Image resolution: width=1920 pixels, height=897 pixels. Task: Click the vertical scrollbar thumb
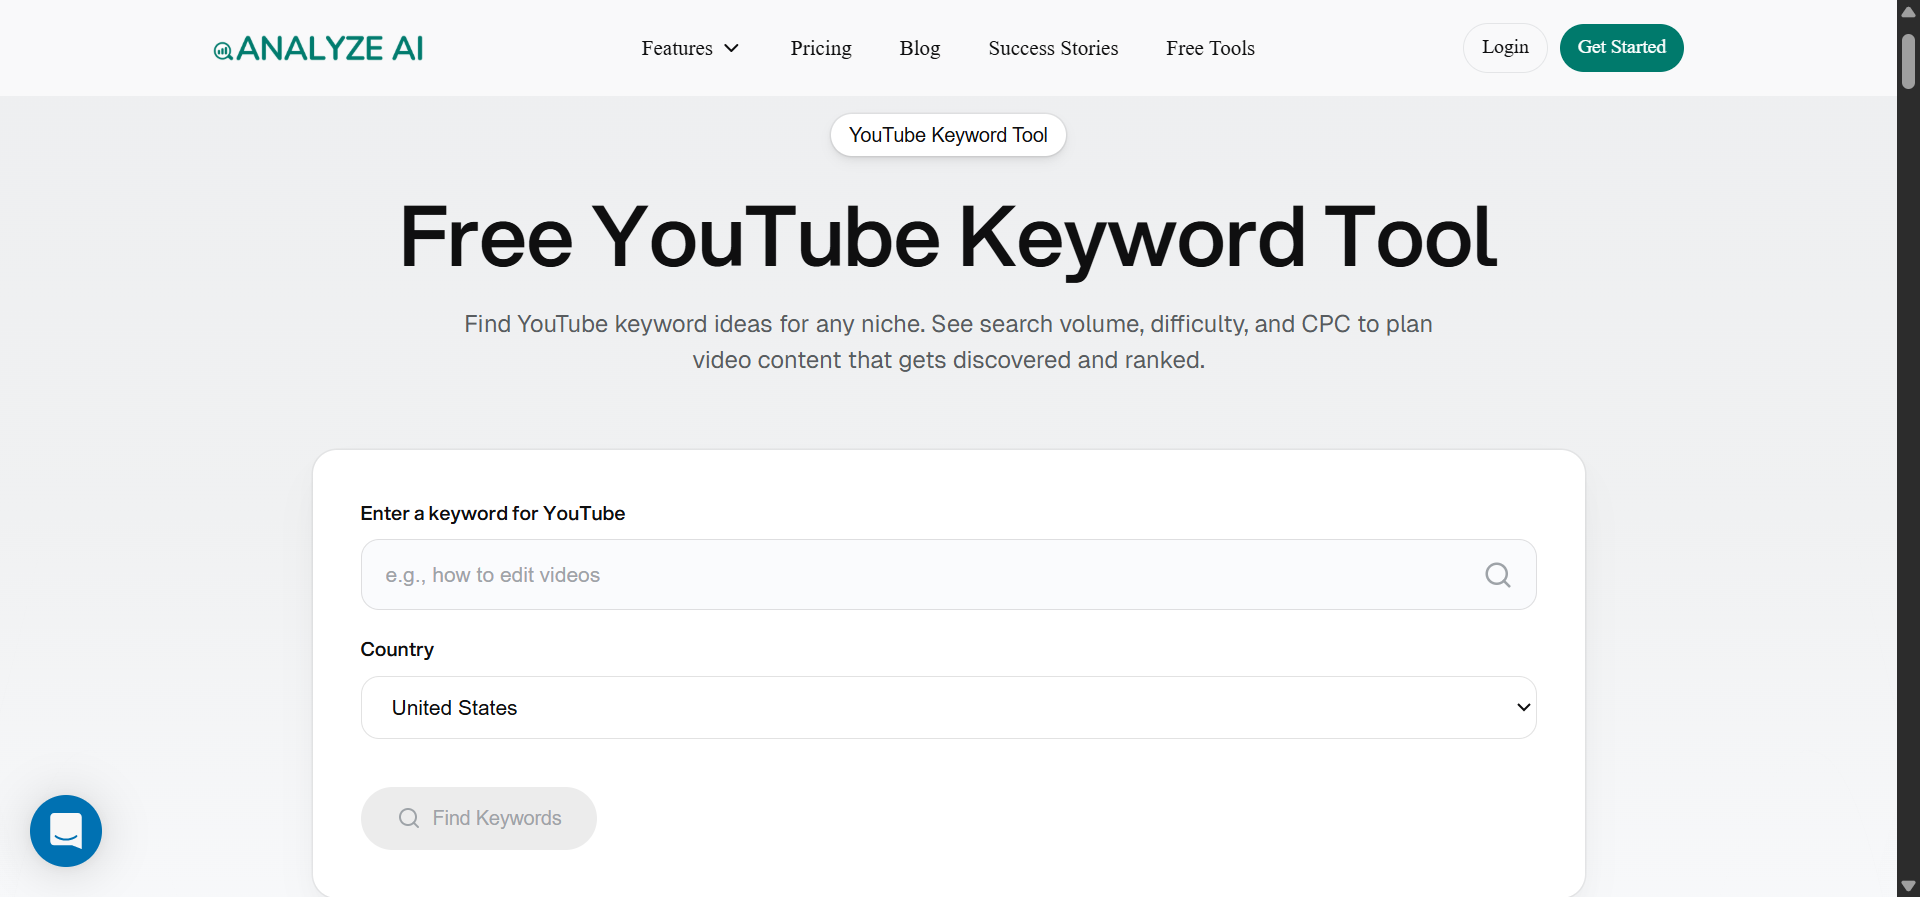[x=1908, y=62]
